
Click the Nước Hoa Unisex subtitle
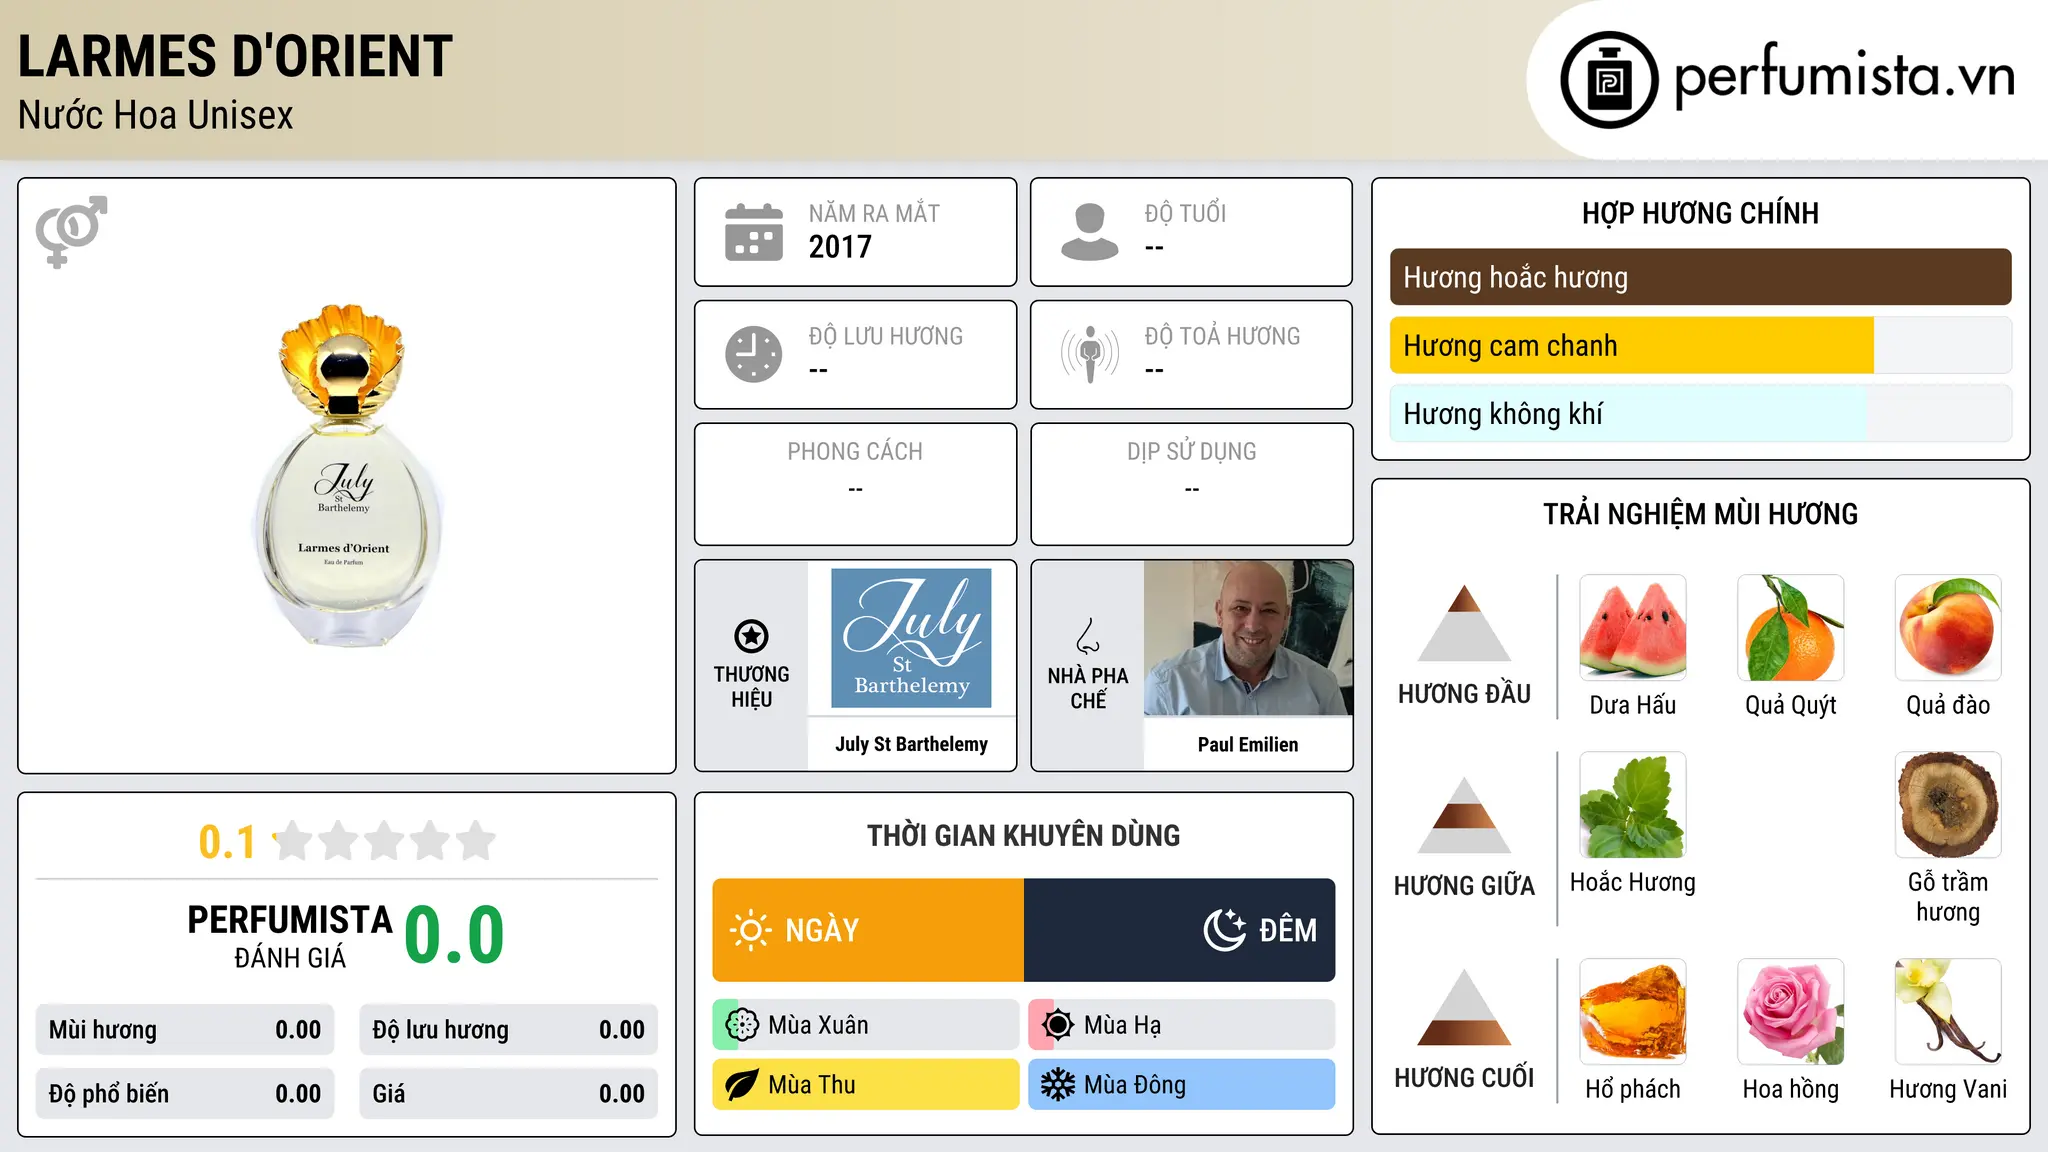click(x=155, y=116)
